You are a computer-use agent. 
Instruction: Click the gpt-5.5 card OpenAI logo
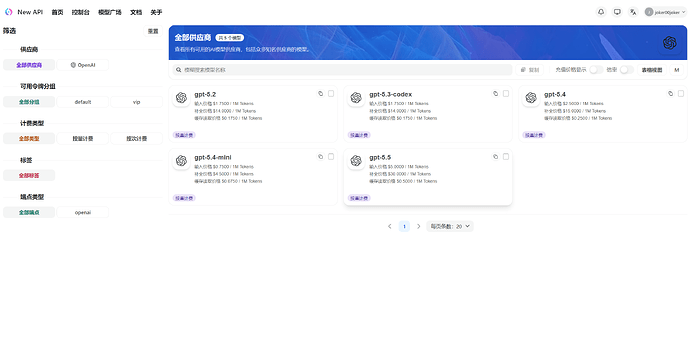click(x=356, y=161)
